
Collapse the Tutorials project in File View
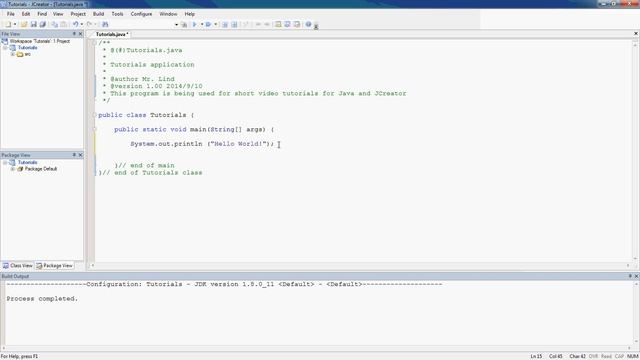[x=5, y=48]
